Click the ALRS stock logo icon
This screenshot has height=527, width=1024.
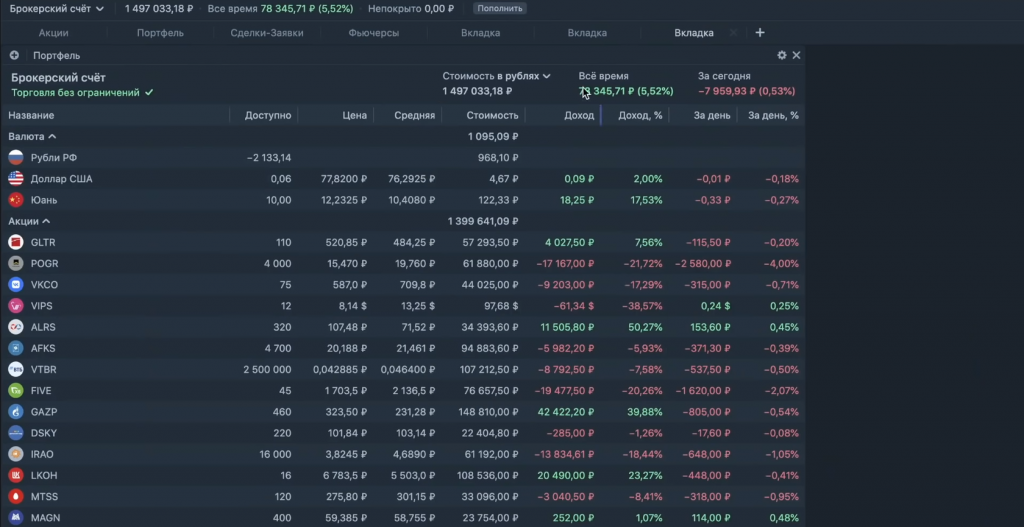(x=16, y=327)
